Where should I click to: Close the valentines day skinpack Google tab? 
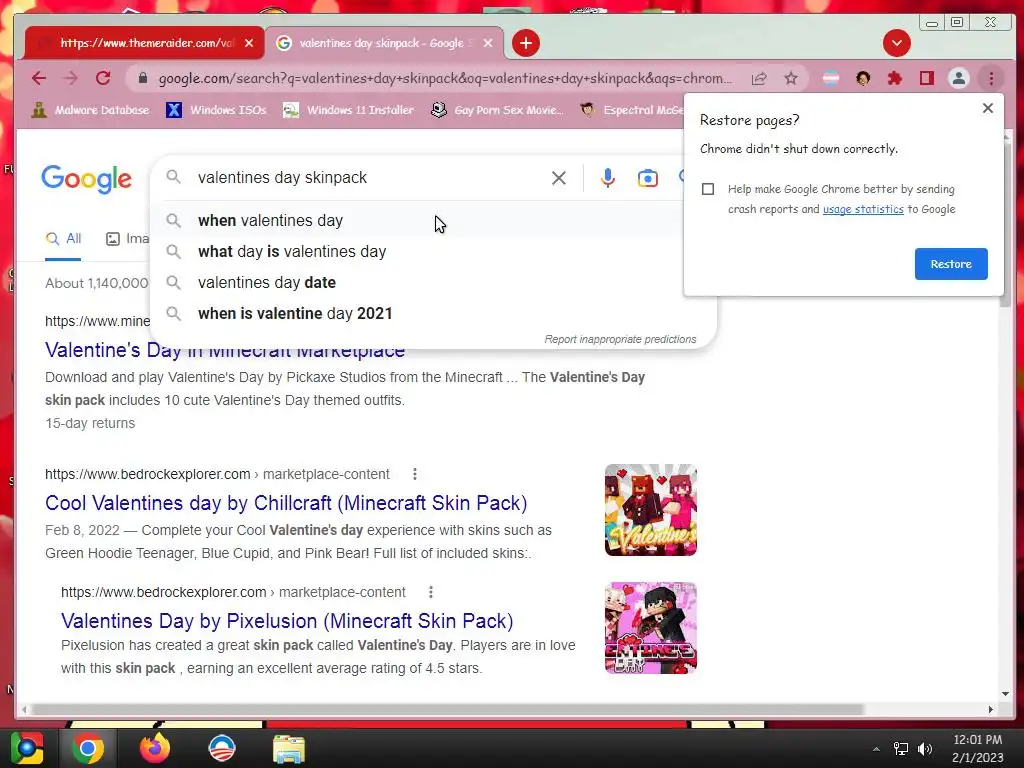coord(488,43)
